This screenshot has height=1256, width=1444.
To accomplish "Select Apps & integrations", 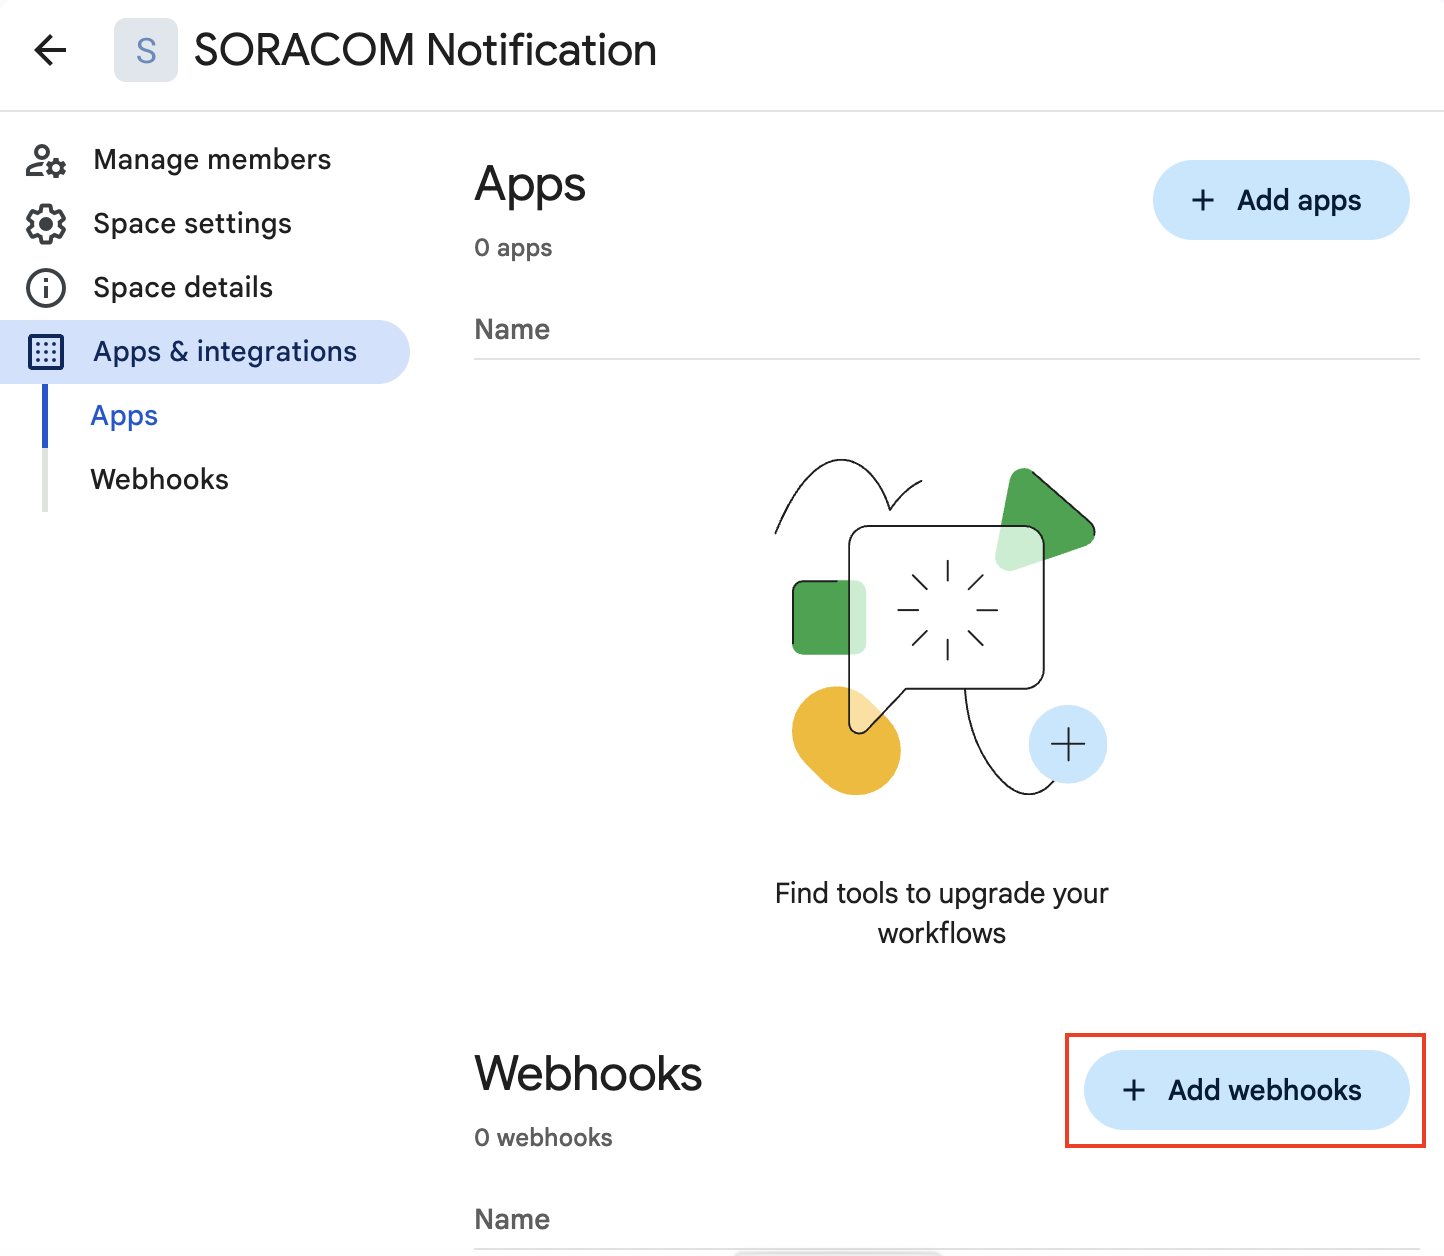I will point(205,352).
